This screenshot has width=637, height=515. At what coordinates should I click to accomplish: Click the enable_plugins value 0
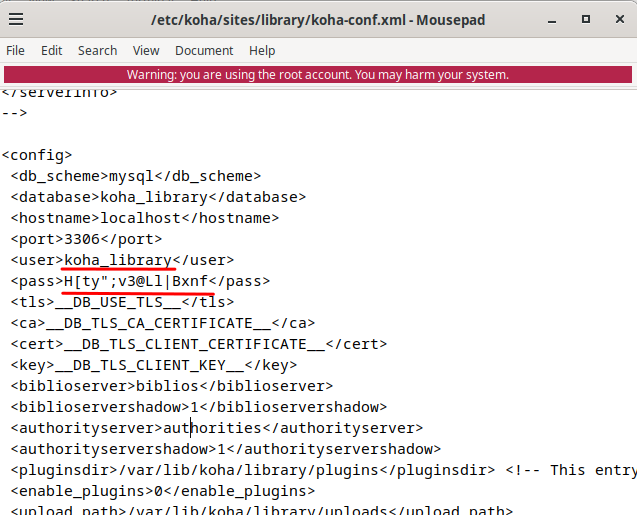[158, 491]
